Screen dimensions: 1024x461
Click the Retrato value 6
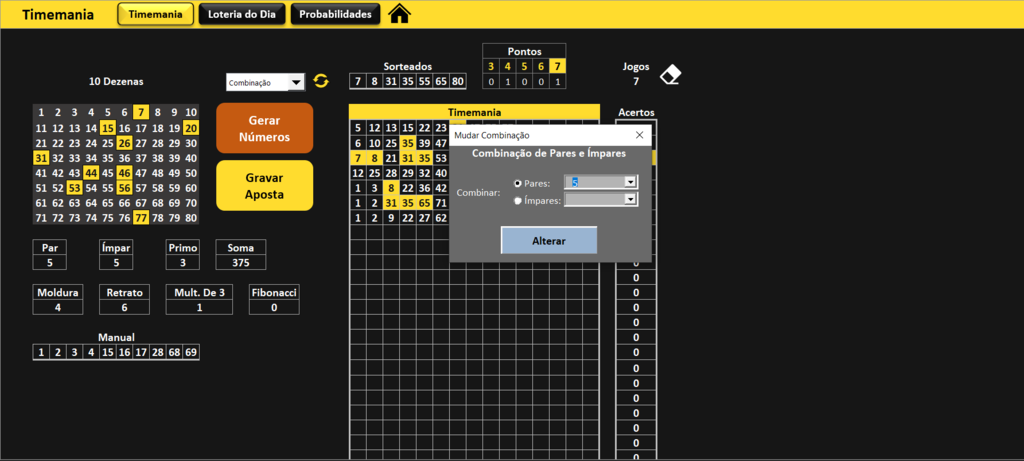pyautogui.click(x=124, y=307)
